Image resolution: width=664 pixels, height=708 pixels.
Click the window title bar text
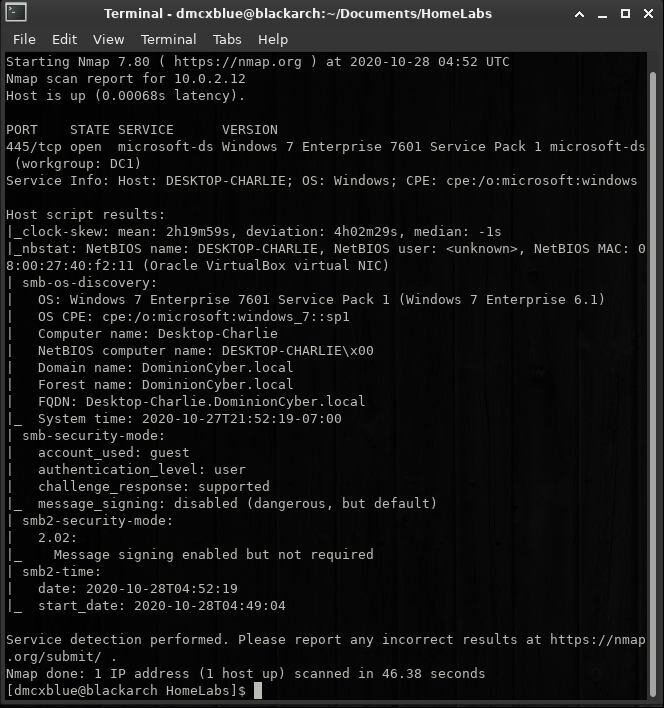pos(298,14)
